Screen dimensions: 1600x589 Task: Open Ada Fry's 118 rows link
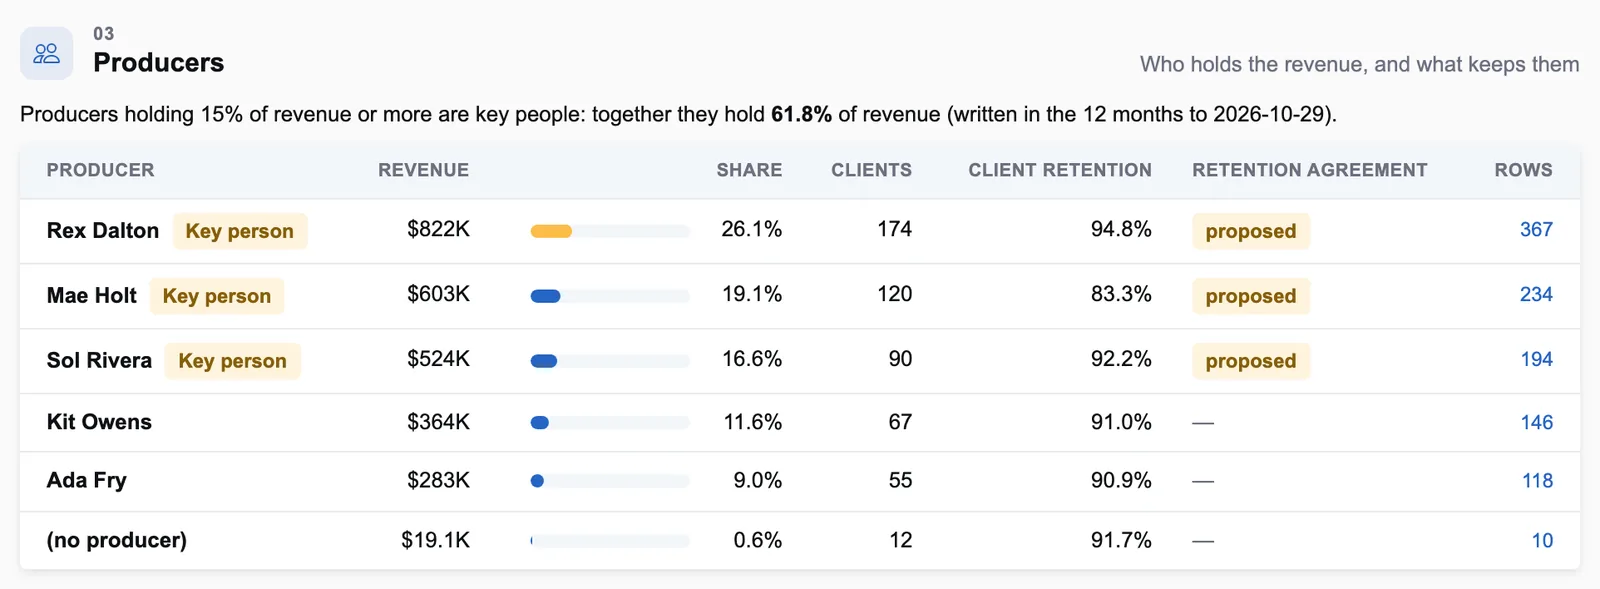coord(1537,481)
